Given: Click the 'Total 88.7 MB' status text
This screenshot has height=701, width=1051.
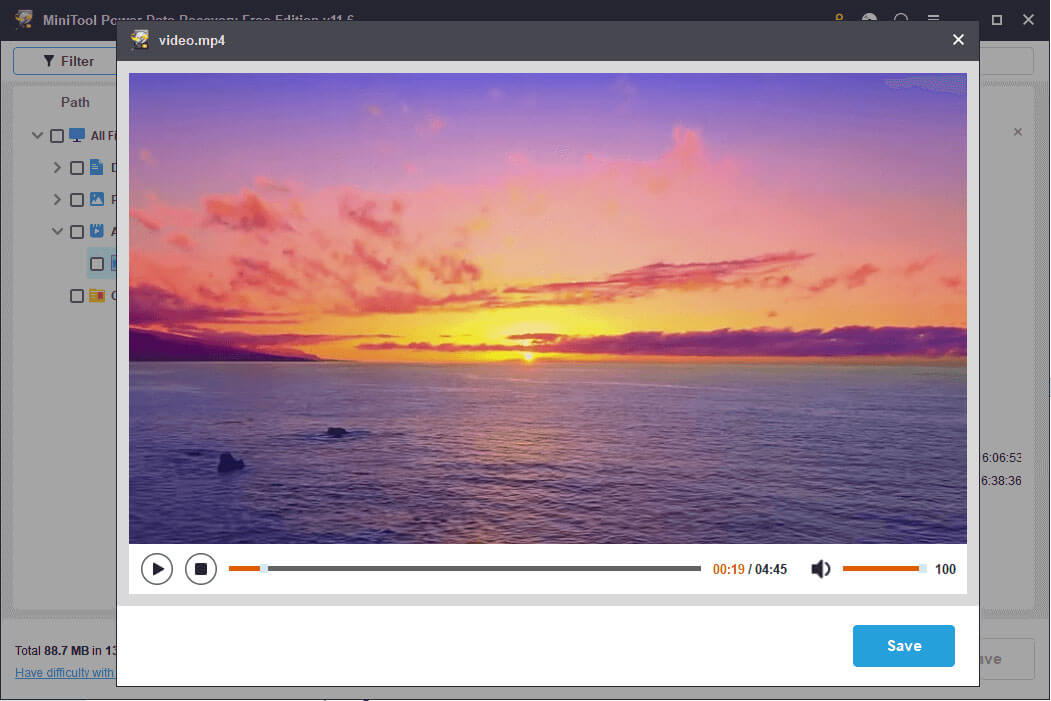Looking at the screenshot, I should (66, 650).
